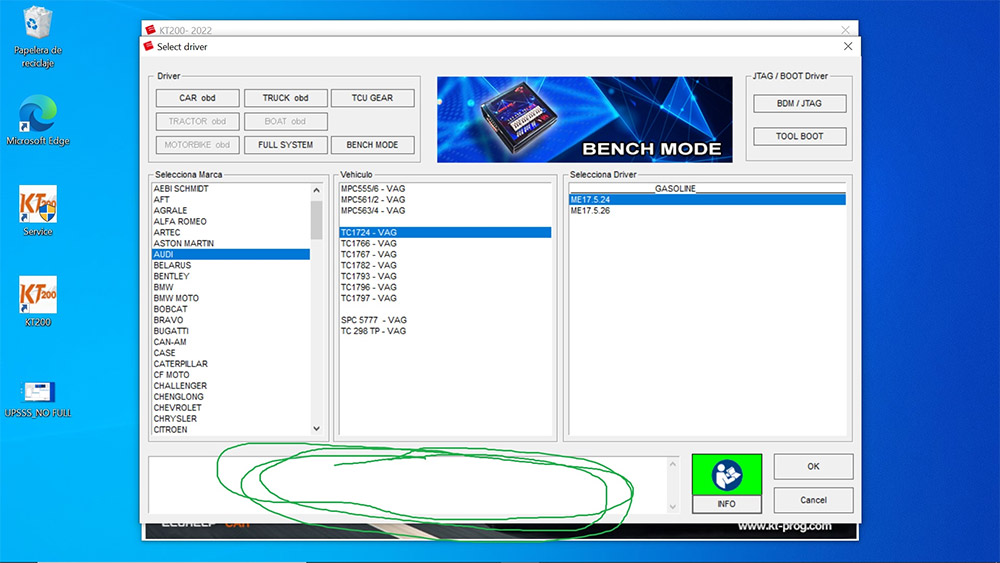Viewport: 1000px width, 563px height.
Task: Select CATERPILLAR in the brand list
Action: tap(231, 363)
